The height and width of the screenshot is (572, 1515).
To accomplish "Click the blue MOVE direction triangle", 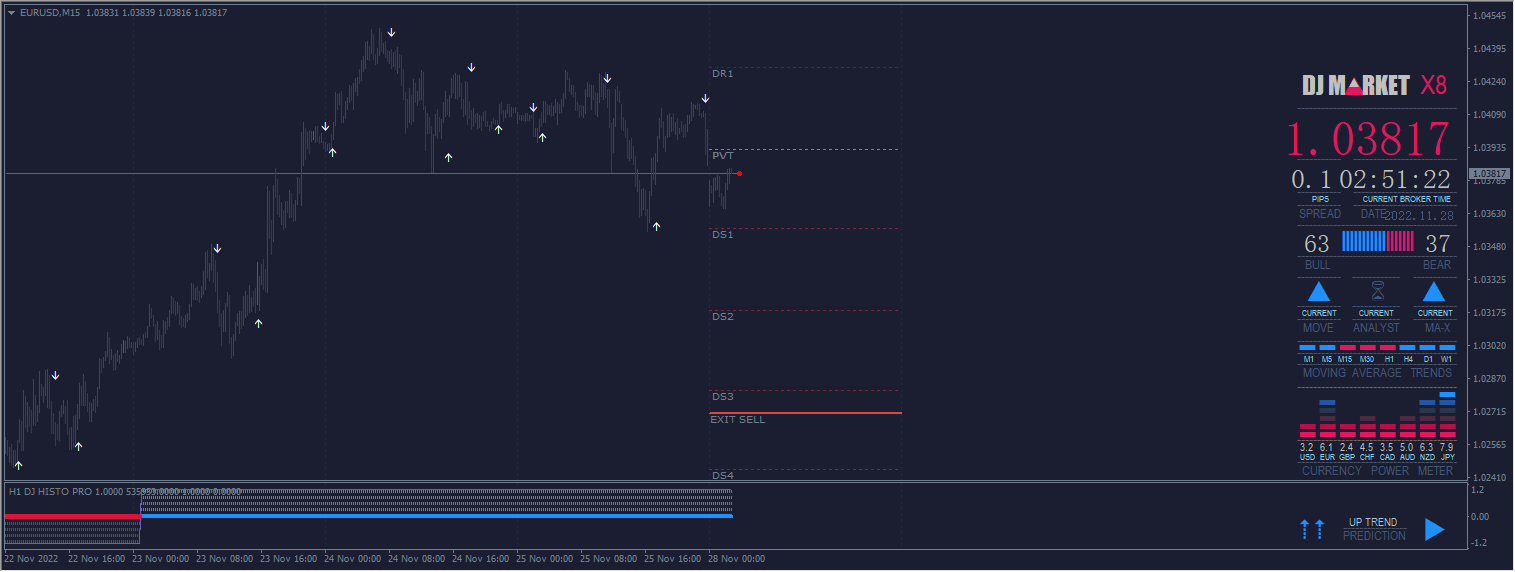I will tap(1318, 292).
